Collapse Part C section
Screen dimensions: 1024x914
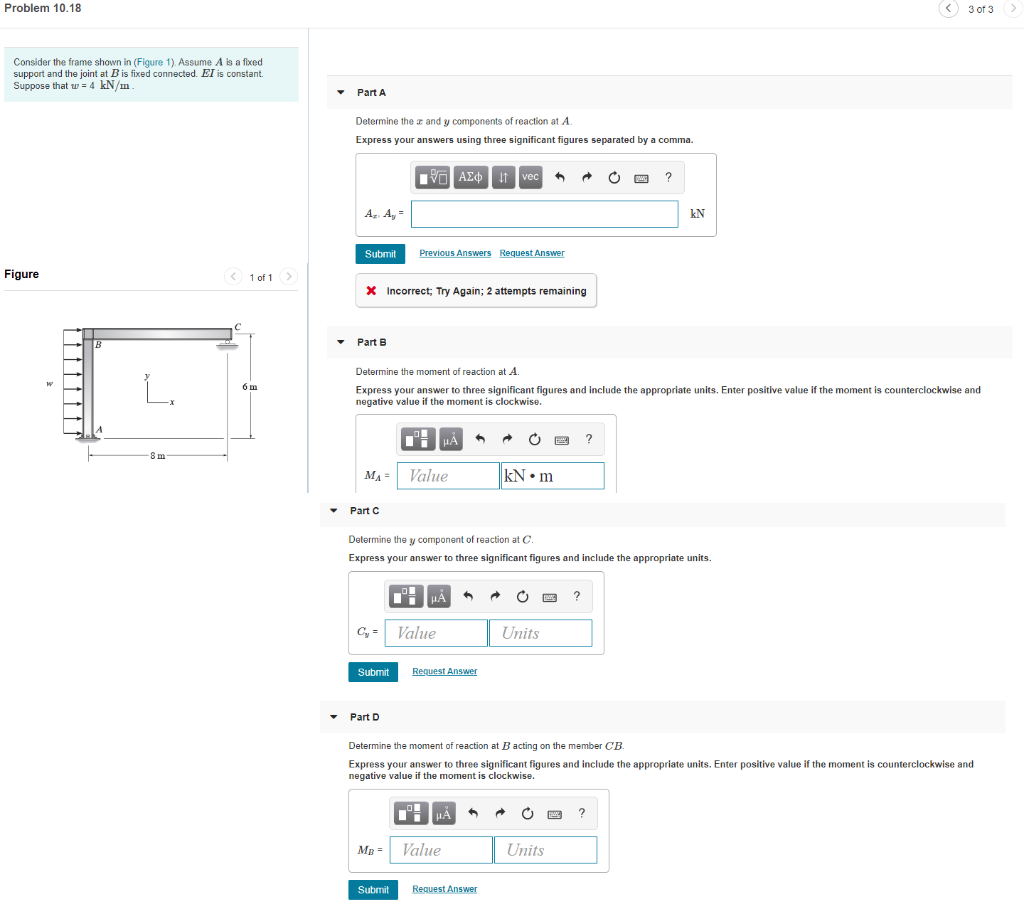click(x=334, y=511)
